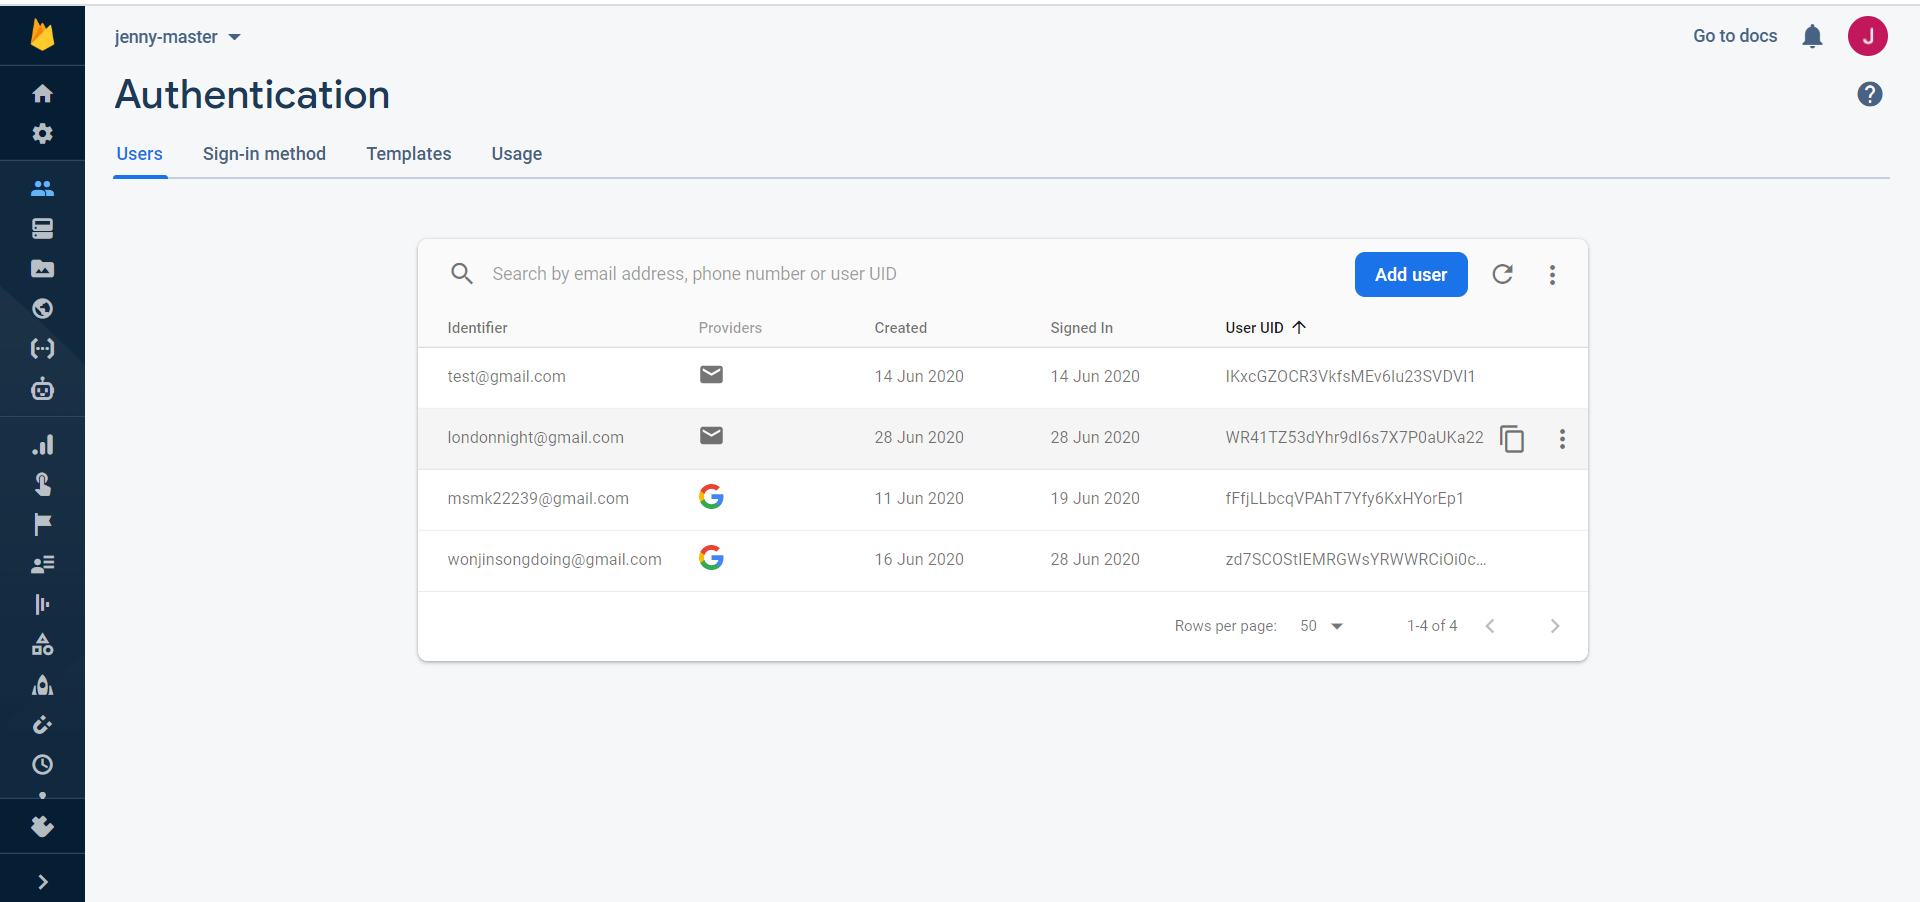Switch to the Usage tab
Viewport: 1920px width, 902px height.
point(517,154)
